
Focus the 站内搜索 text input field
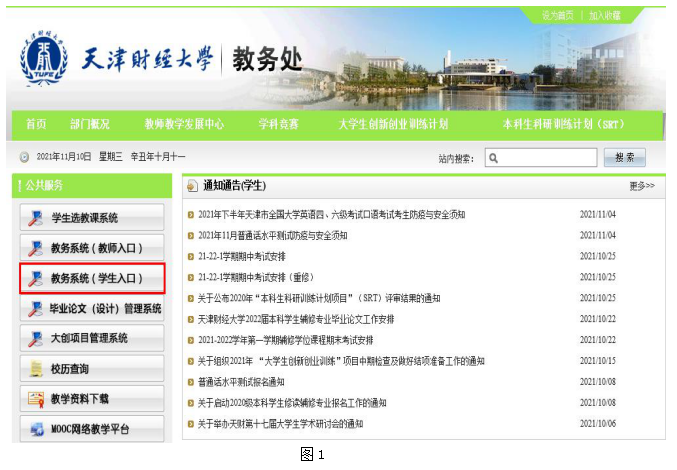point(541,158)
